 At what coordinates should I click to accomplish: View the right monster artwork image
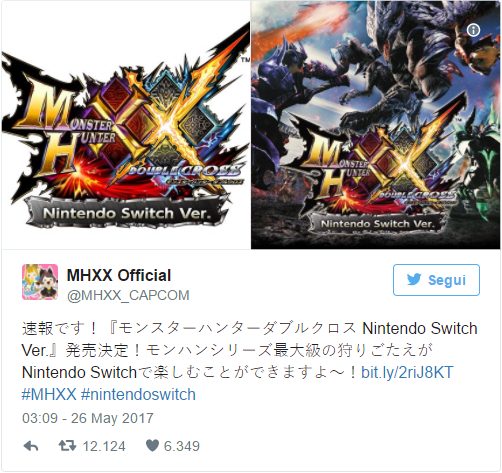(x=376, y=124)
